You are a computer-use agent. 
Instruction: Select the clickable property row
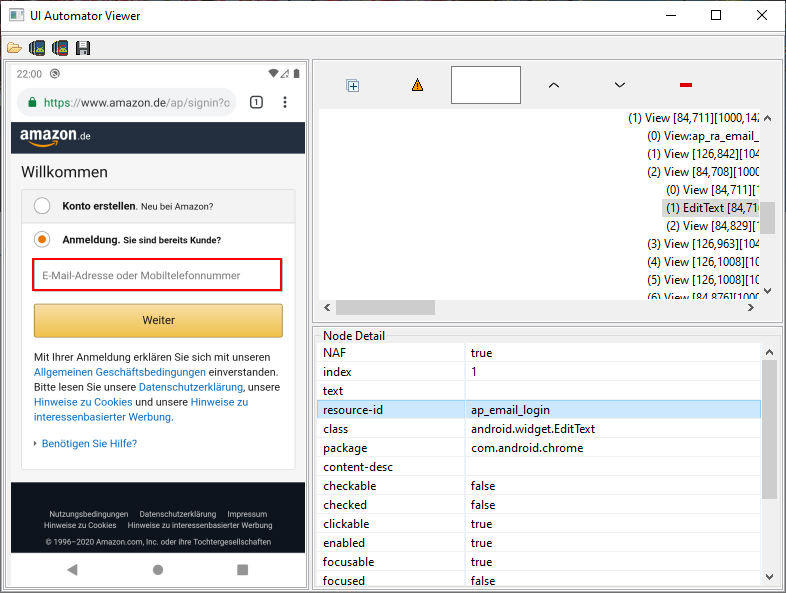click(539, 524)
